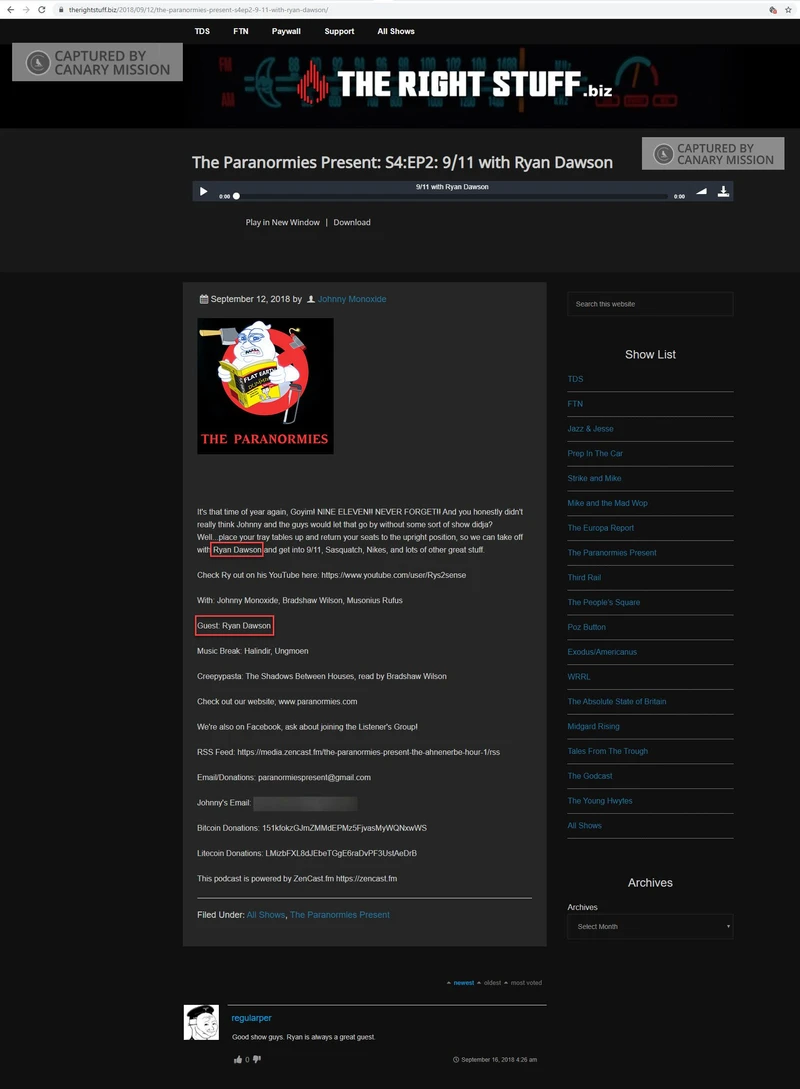The image size is (800, 1089).
Task: Expand the Select Month archives dropdown
Action: 650,926
